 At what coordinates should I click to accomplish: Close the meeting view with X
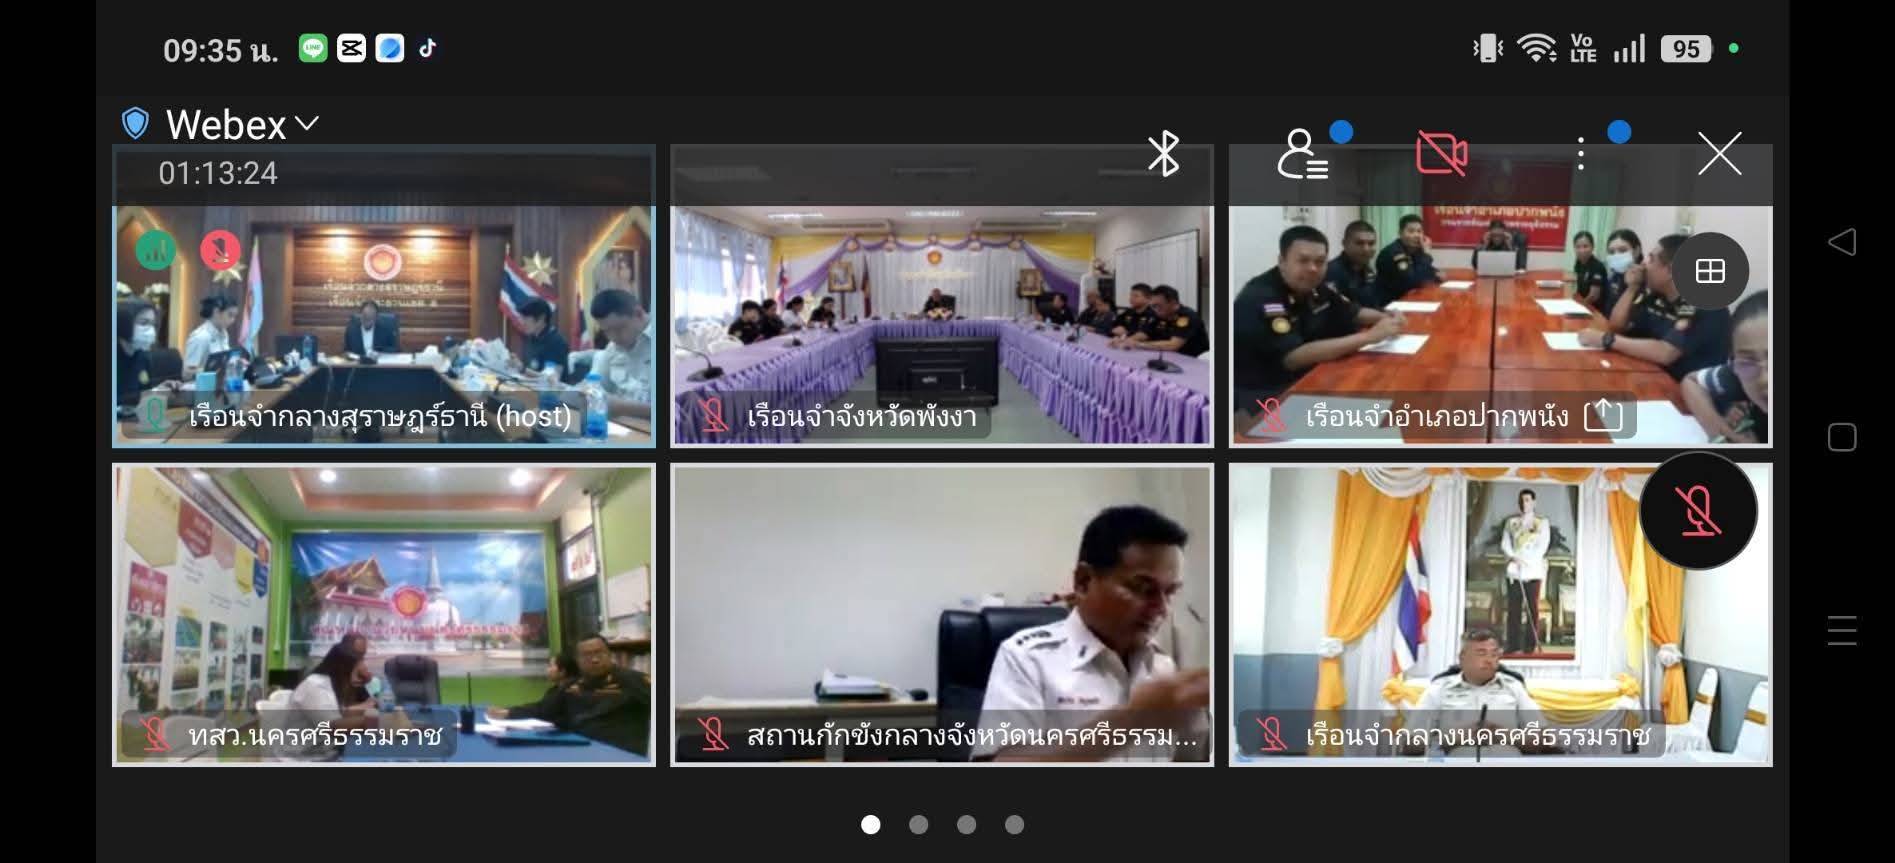[1719, 154]
